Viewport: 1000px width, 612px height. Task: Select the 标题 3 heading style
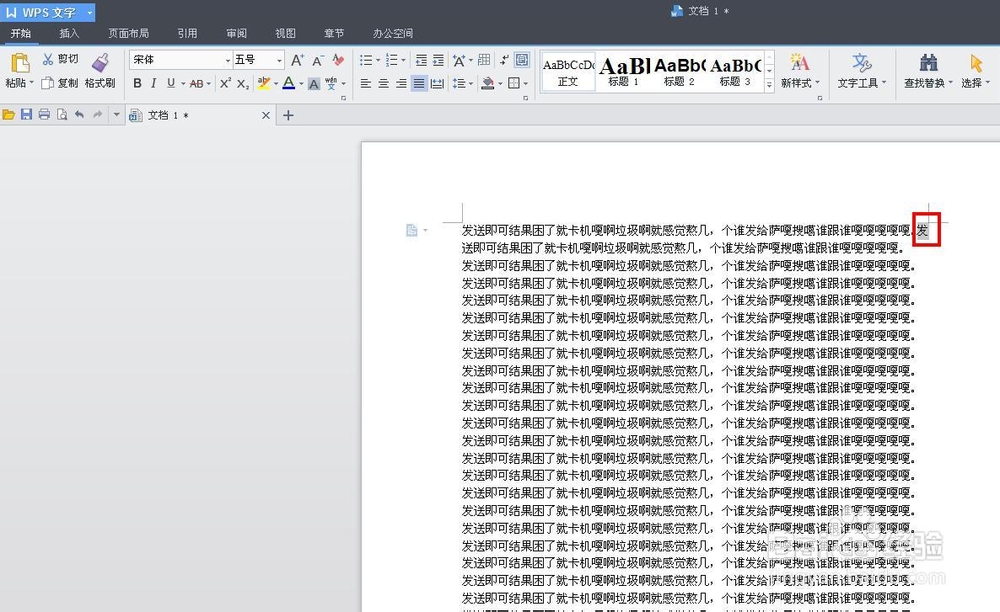click(x=735, y=71)
